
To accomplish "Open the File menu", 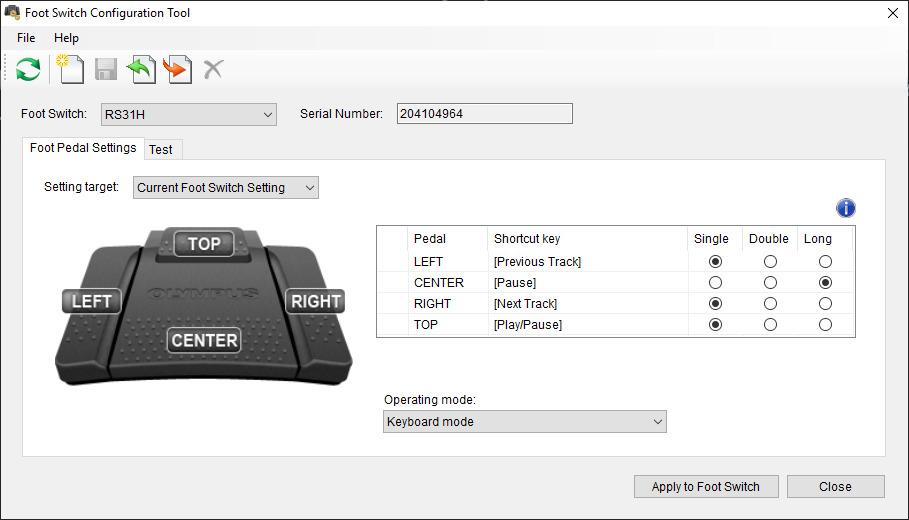I will (x=26, y=38).
